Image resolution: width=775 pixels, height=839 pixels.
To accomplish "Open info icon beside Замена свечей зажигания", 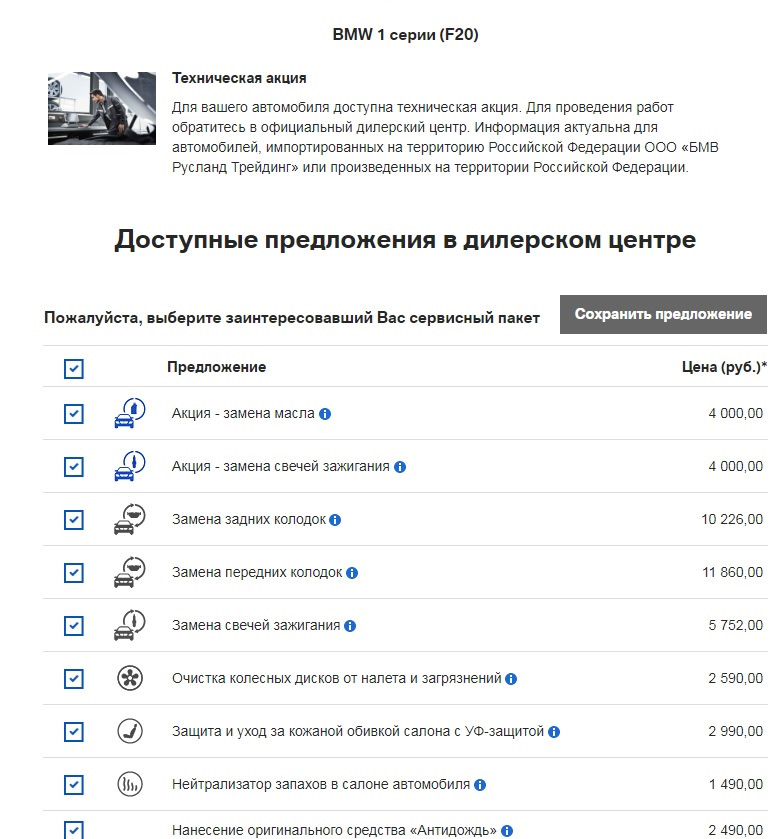I will click(x=350, y=626).
